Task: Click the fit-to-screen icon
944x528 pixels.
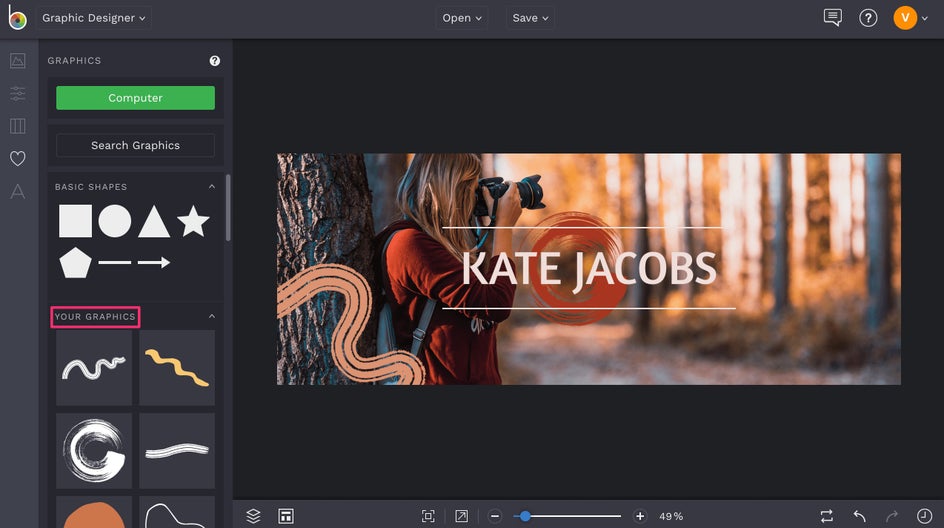Action: [x=428, y=516]
